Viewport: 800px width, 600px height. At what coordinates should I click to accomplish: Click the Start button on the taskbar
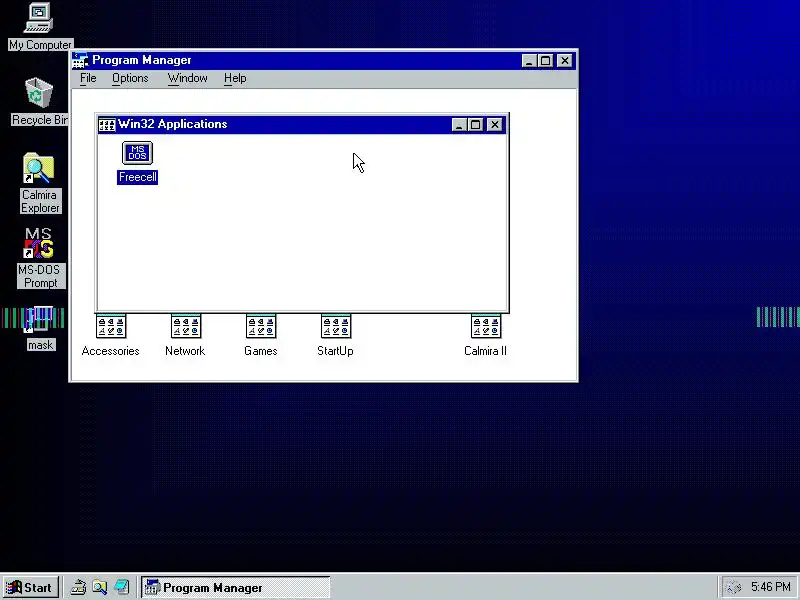(x=30, y=587)
